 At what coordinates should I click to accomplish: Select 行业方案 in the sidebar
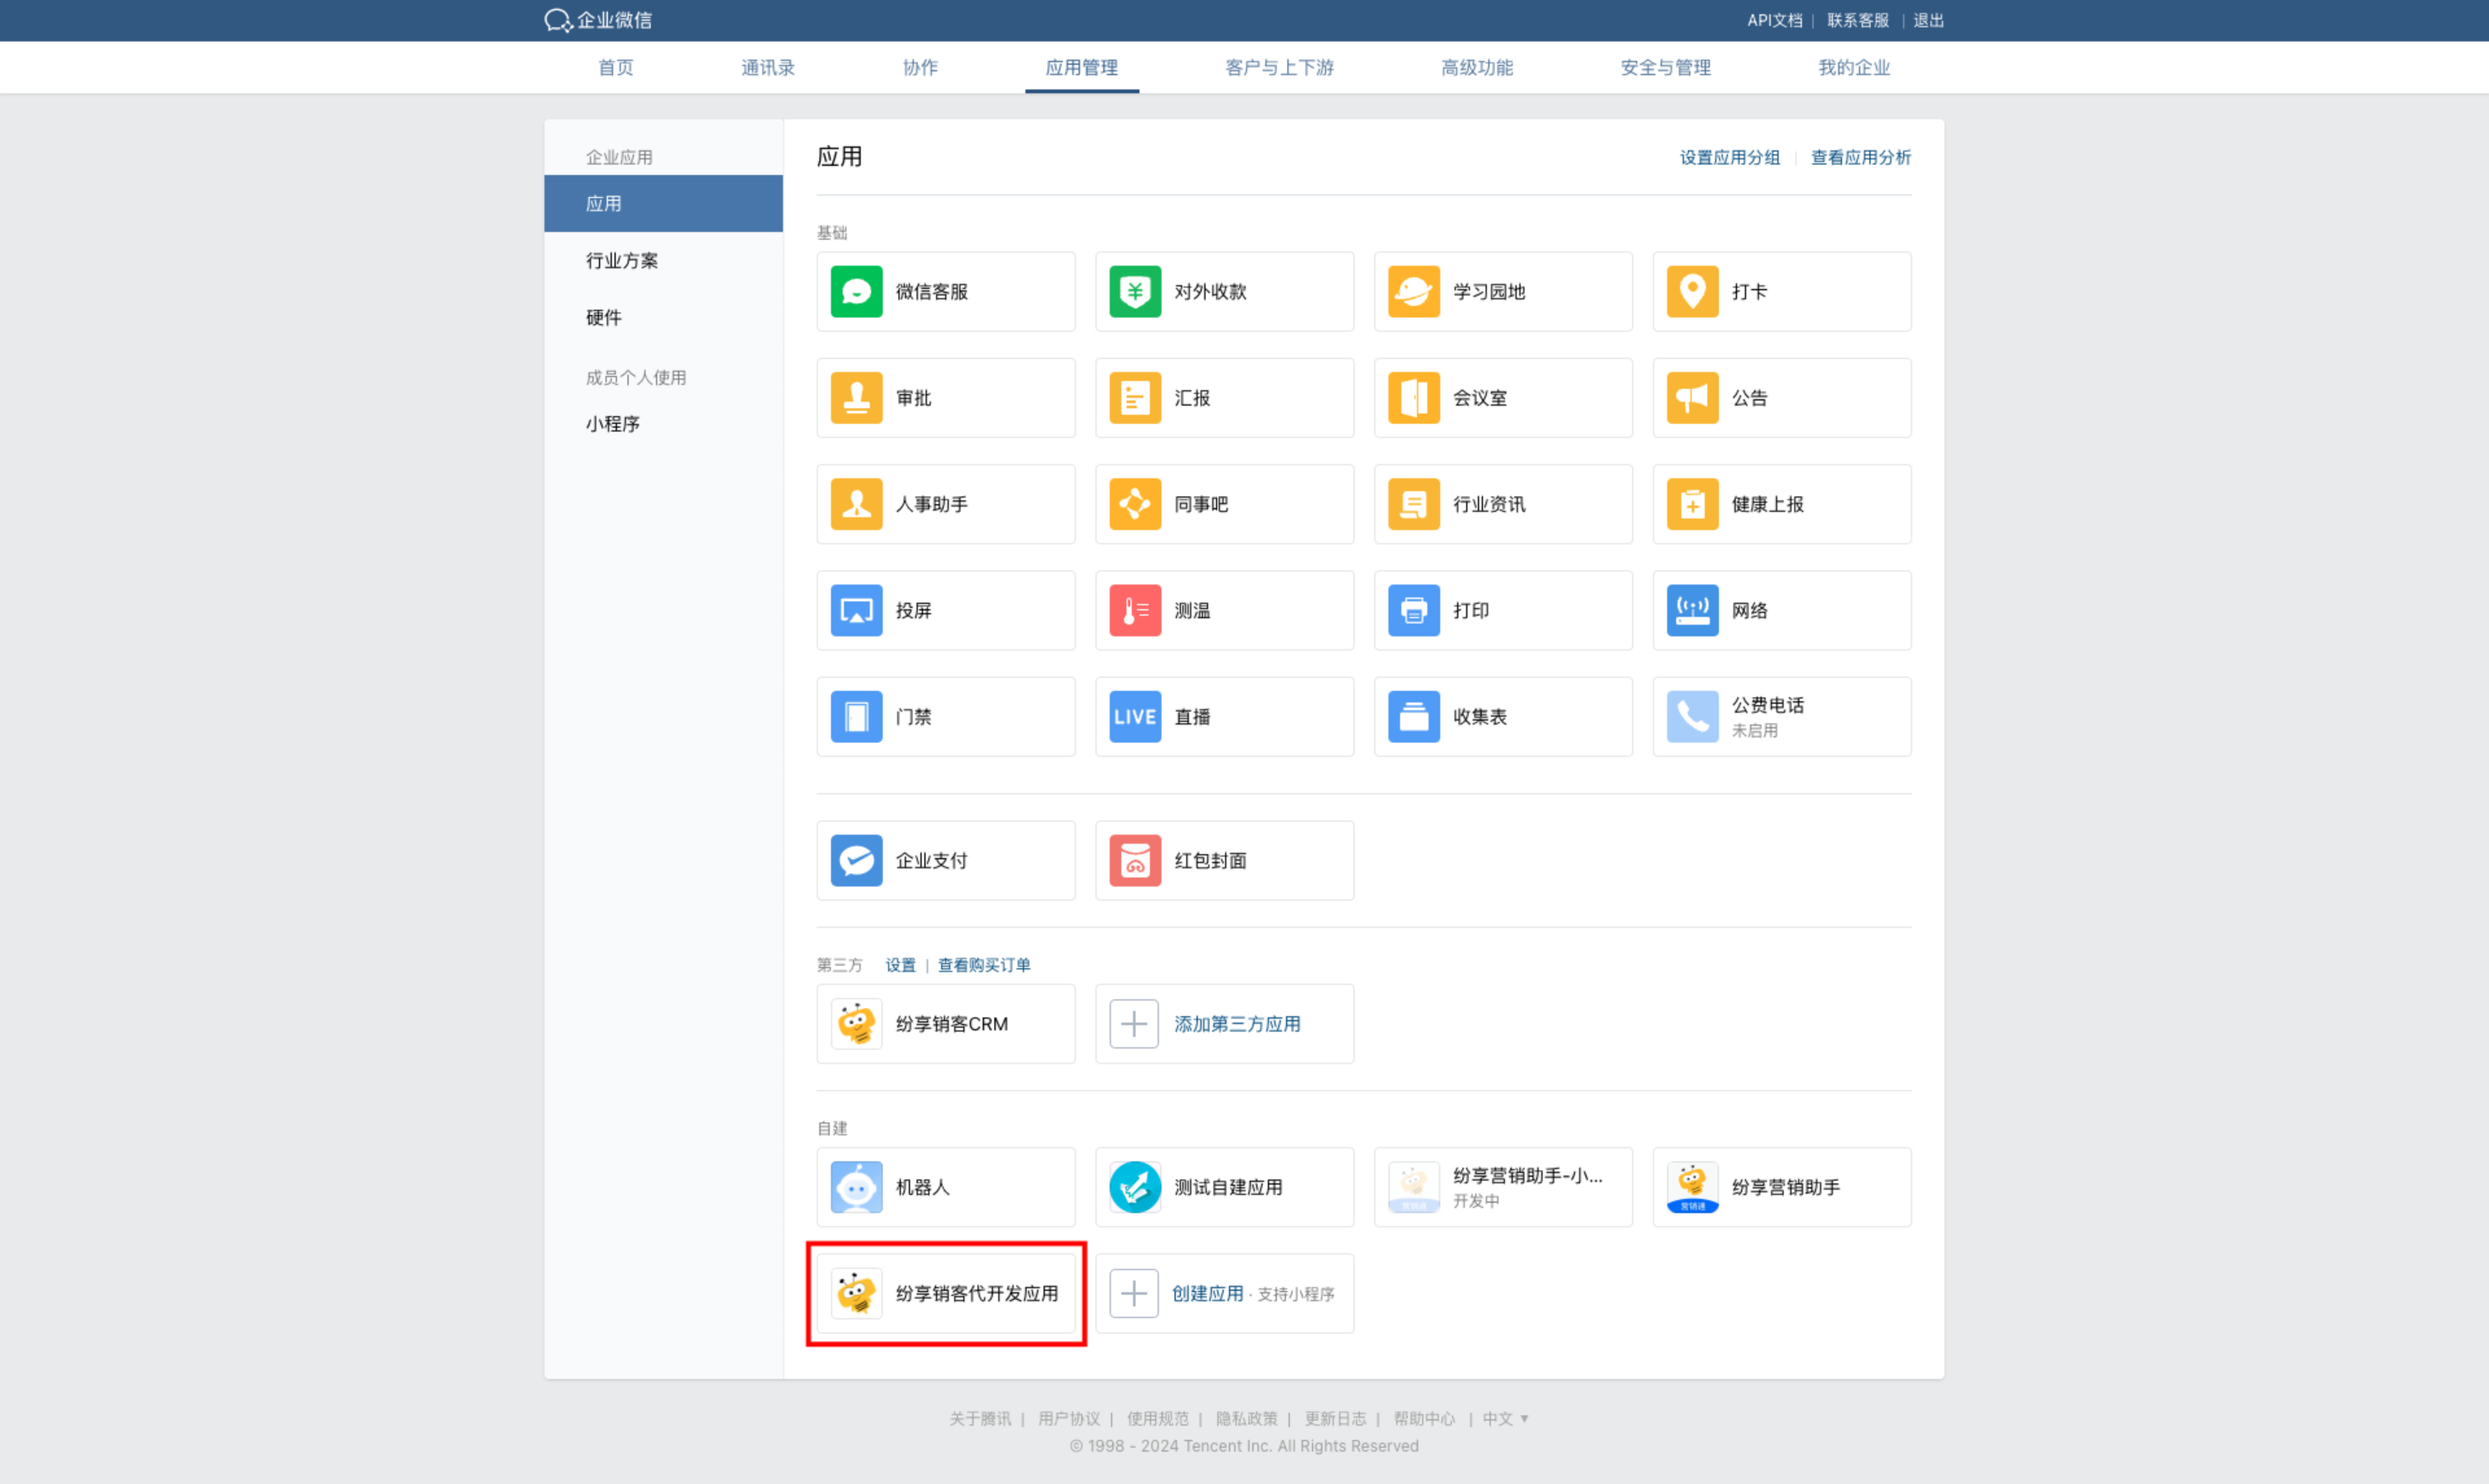click(x=621, y=261)
